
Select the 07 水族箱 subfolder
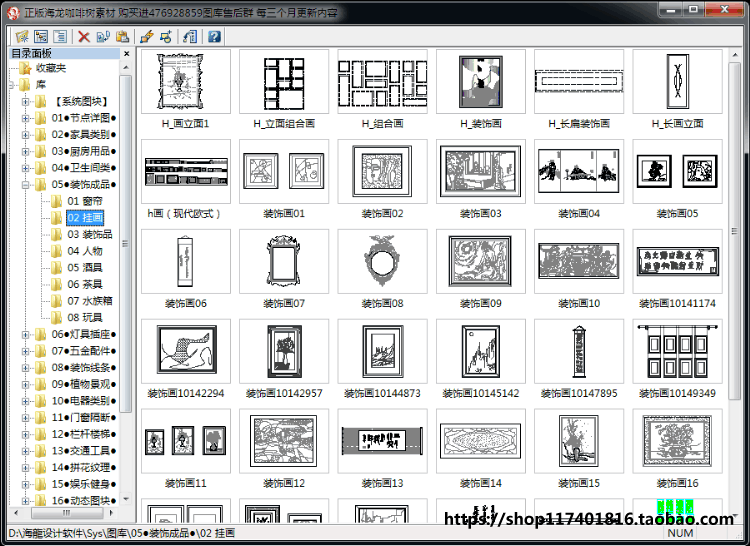[x=89, y=301]
